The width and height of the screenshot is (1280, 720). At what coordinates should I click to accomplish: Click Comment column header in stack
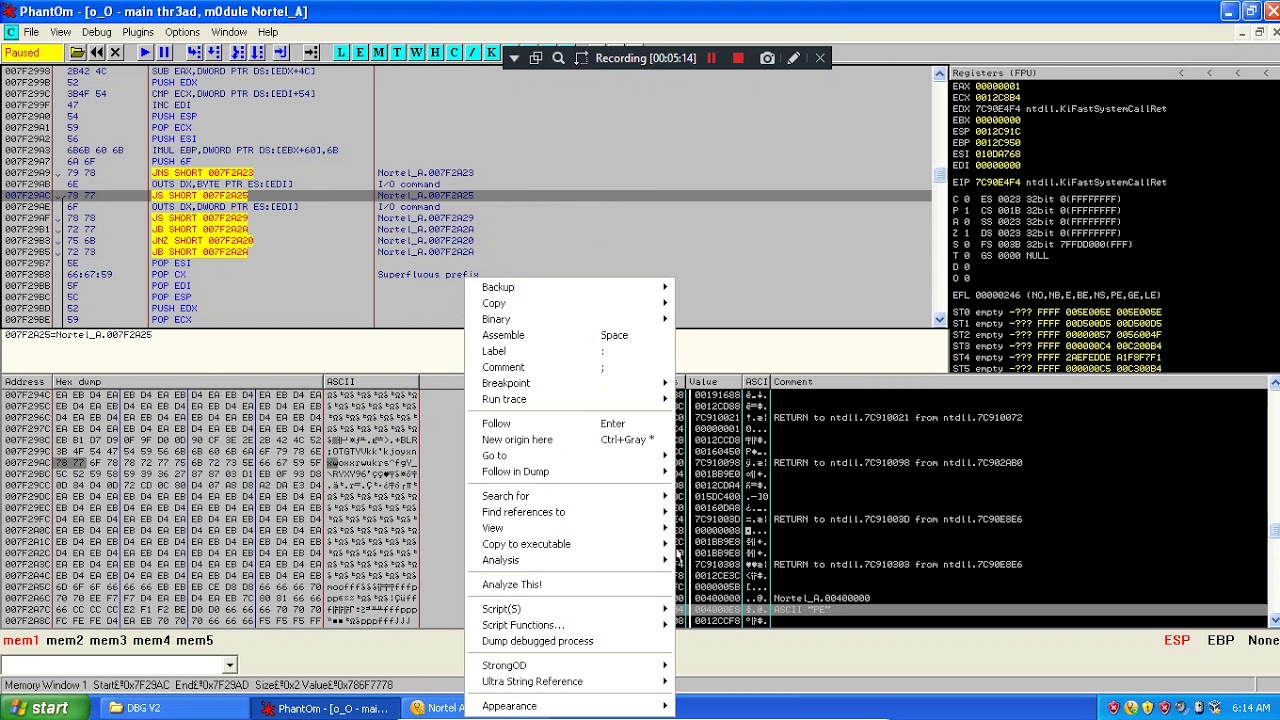pyautogui.click(x=1018, y=382)
